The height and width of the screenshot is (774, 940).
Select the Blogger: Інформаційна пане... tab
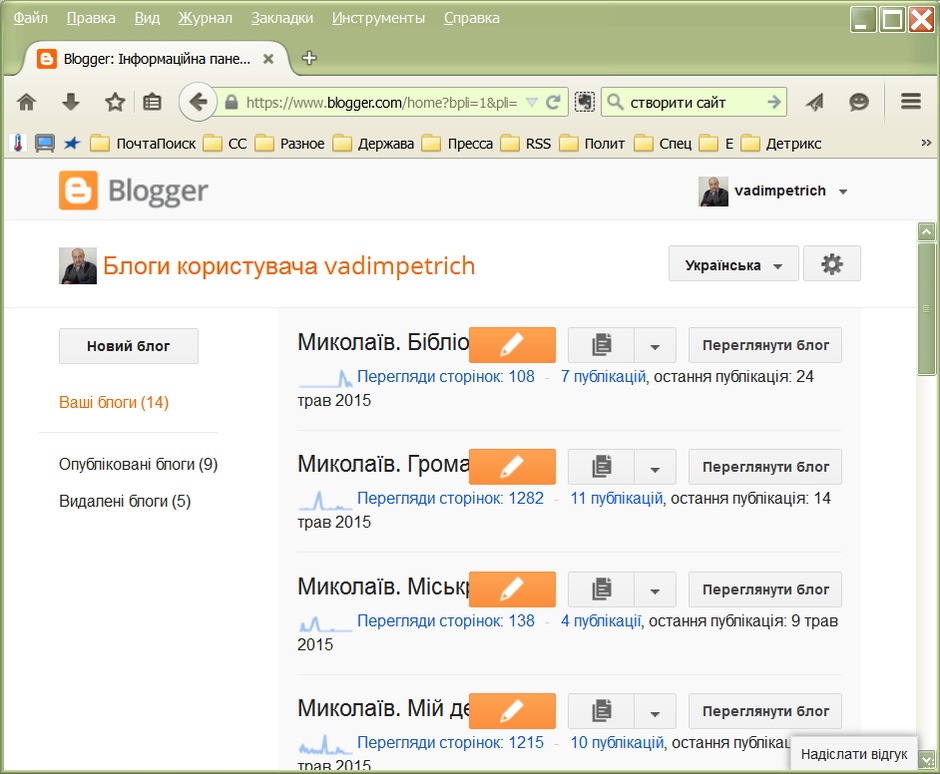[156, 59]
